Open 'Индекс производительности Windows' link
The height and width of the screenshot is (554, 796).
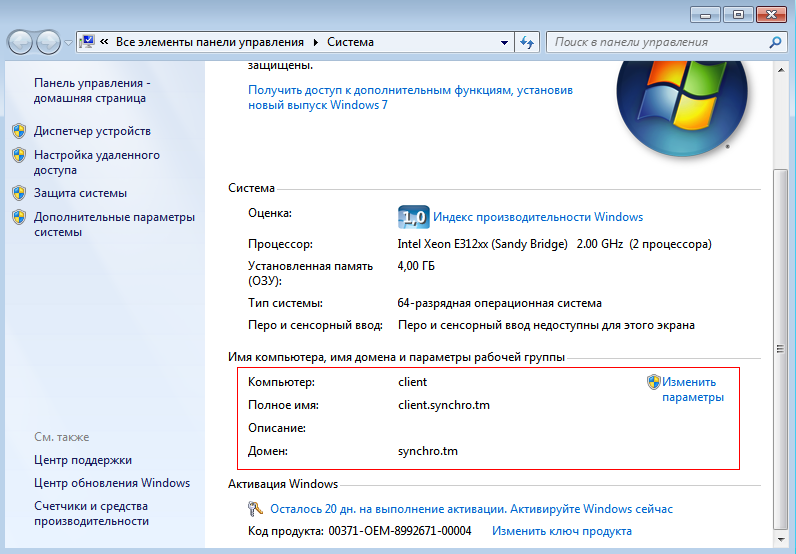[538, 217]
